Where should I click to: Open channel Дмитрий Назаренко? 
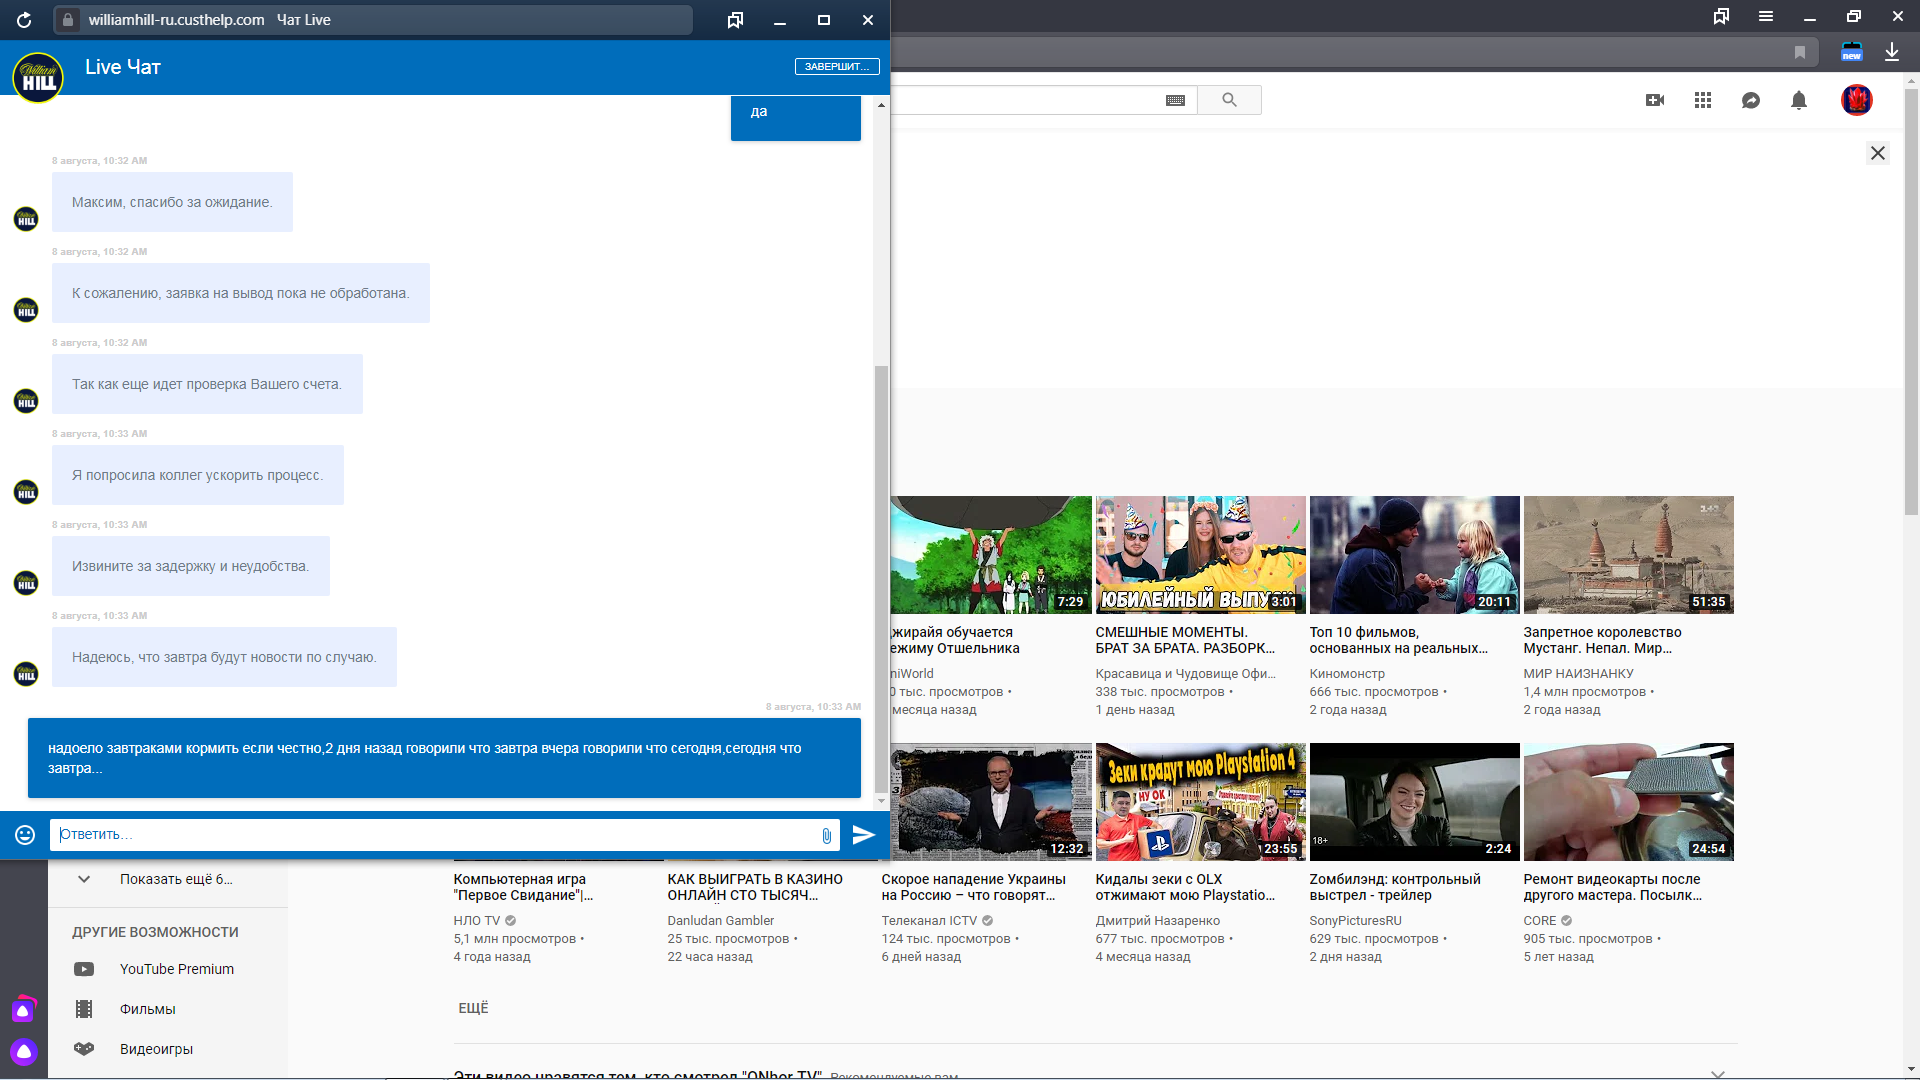pos(1157,921)
